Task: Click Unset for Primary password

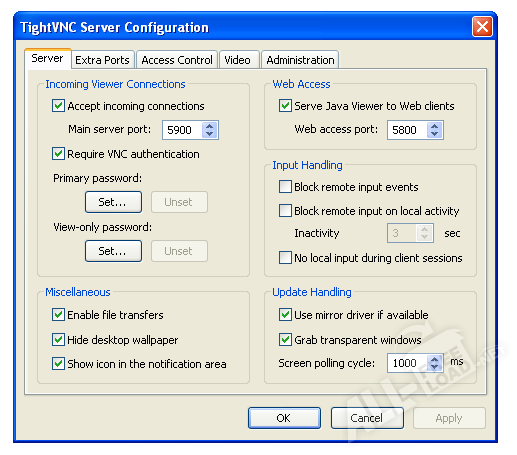Action: click(x=179, y=202)
